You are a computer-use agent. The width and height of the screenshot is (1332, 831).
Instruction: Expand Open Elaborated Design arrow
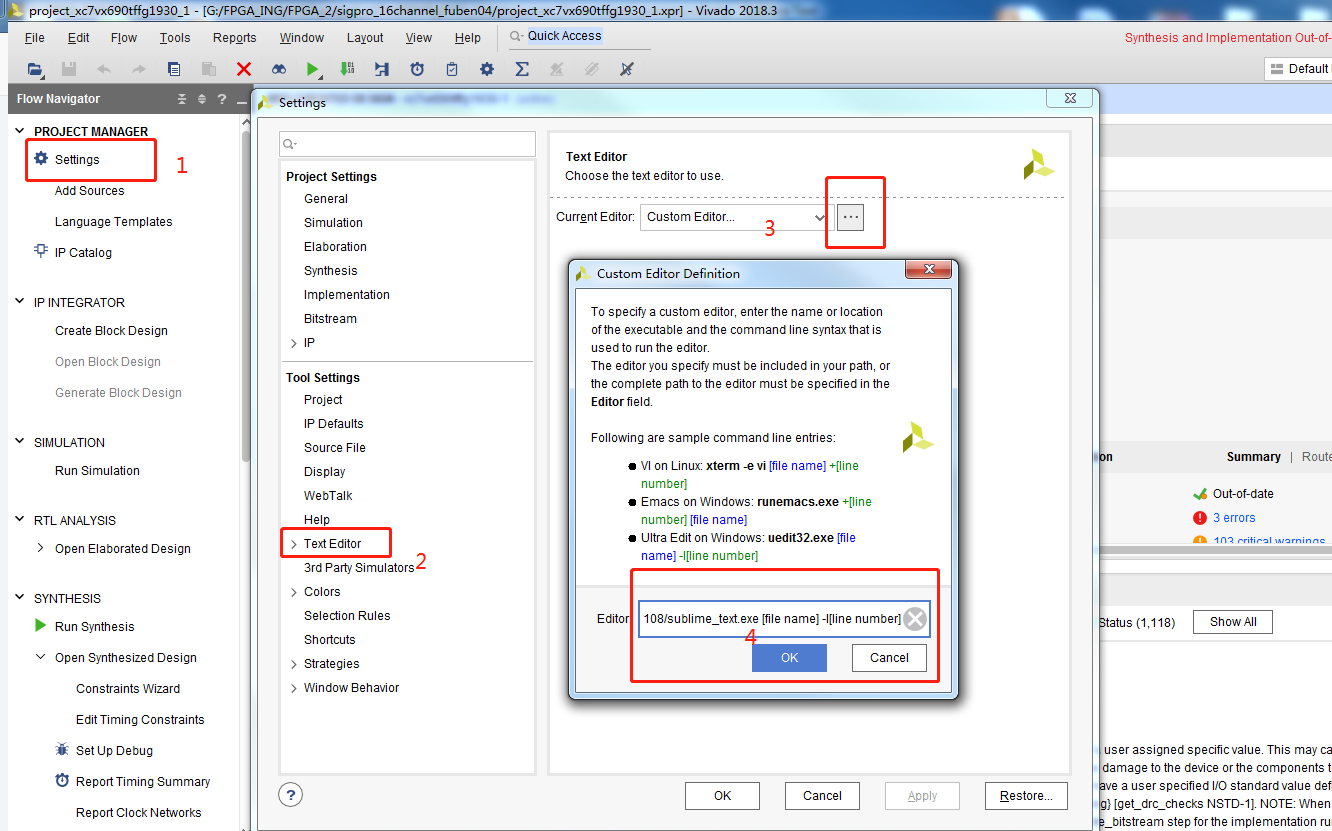point(41,548)
